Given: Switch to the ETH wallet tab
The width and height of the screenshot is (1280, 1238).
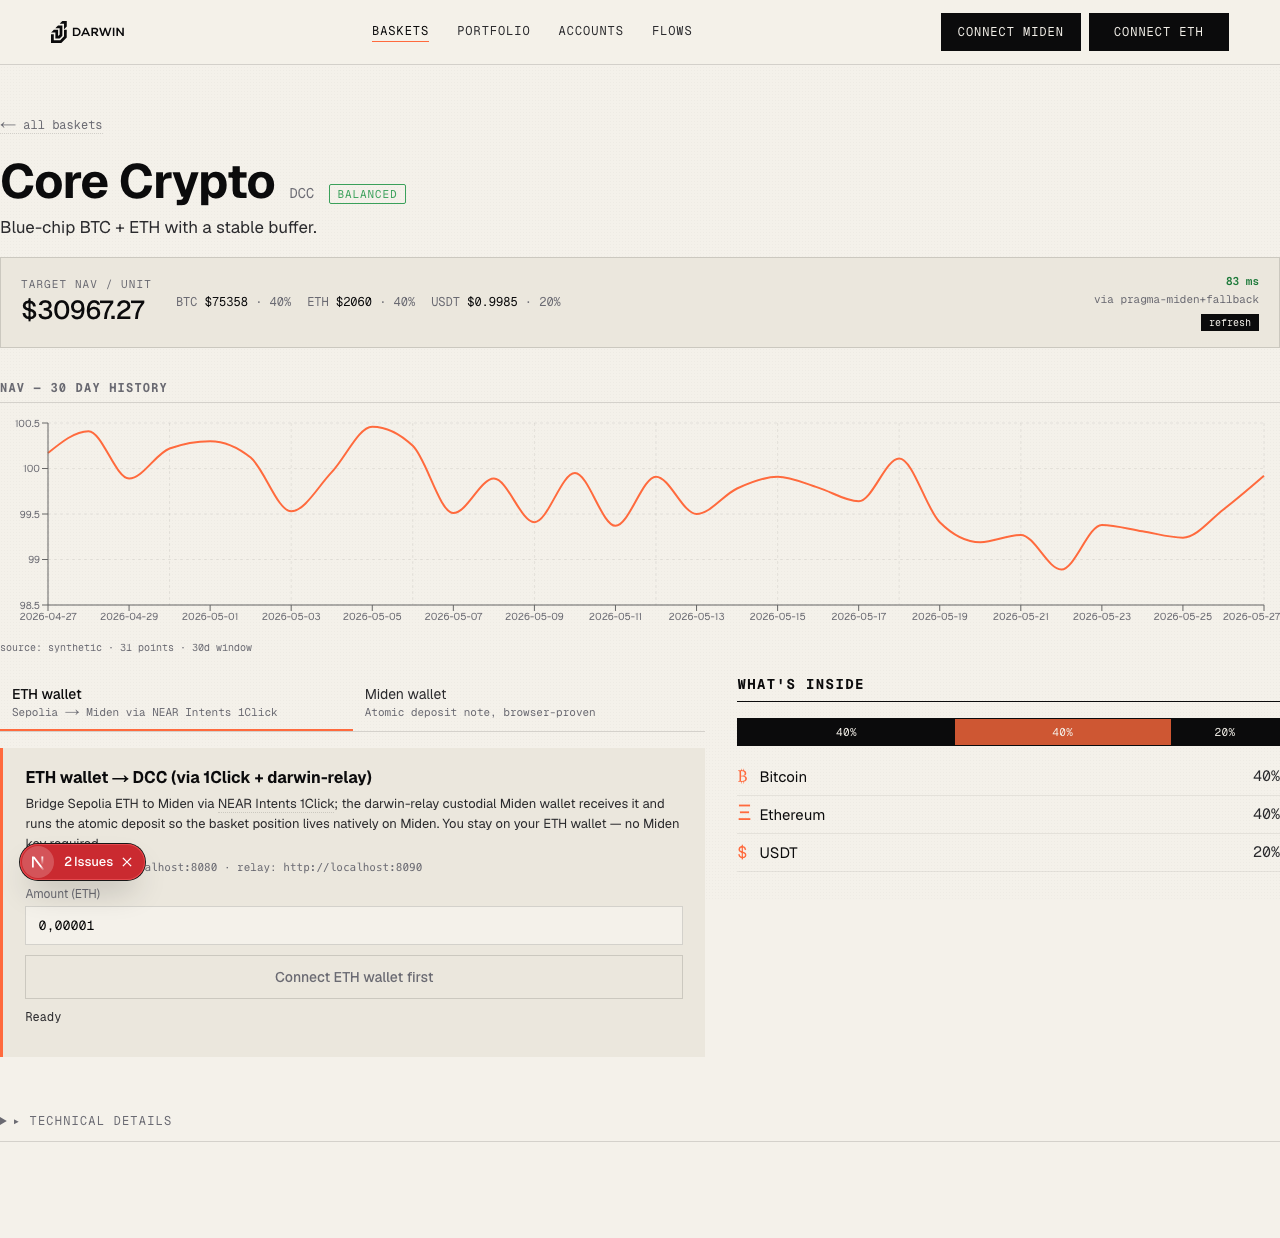Looking at the screenshot, I should 176,703.
